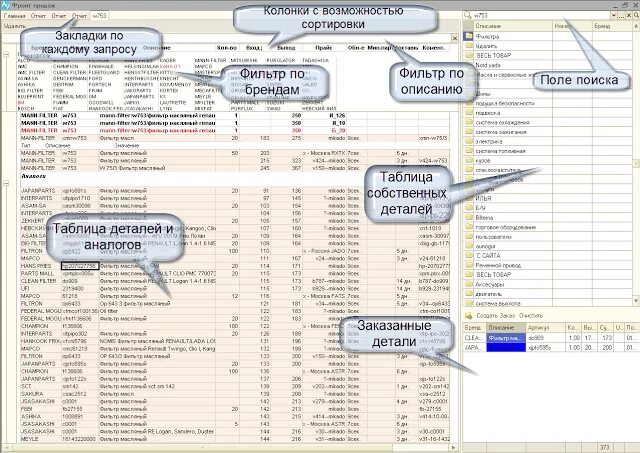Sort the parts table by the Прайс column
The width and height of the screenshot is (640, 453).
click(324, 48)
